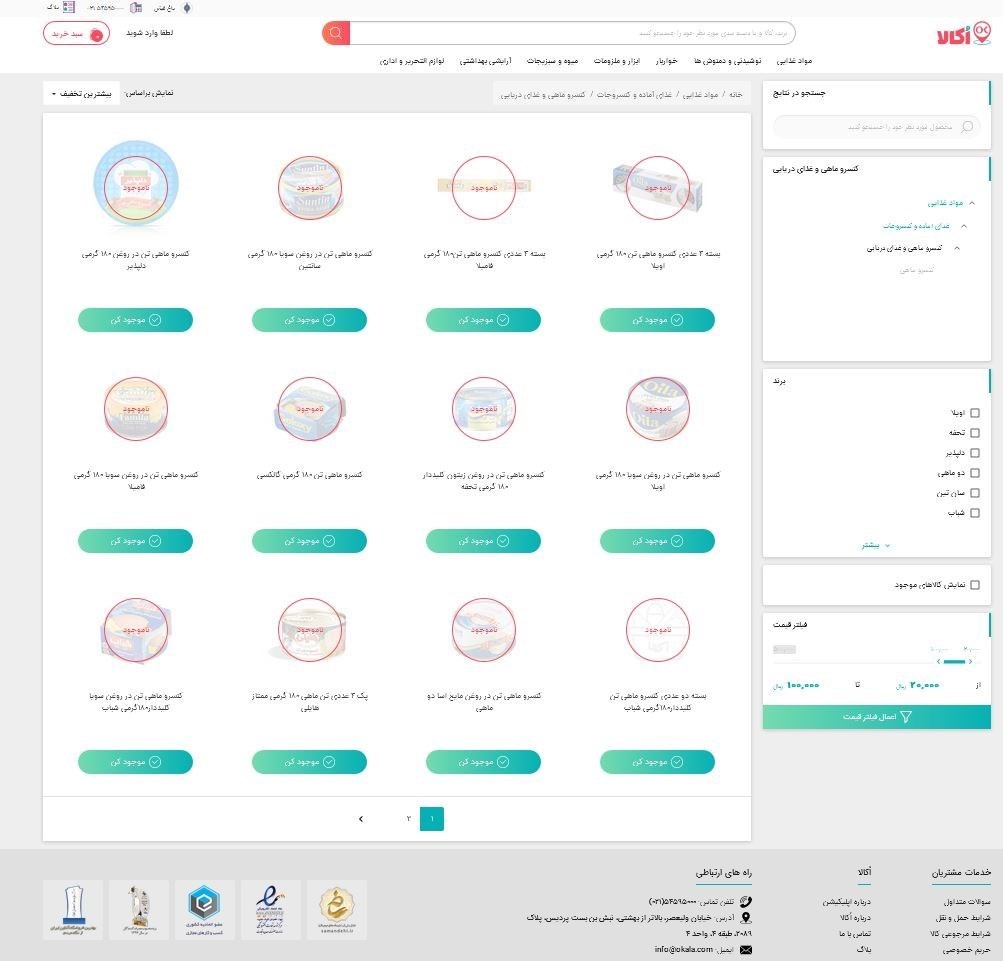Click the Samandehi gold badge in footer

336,908
